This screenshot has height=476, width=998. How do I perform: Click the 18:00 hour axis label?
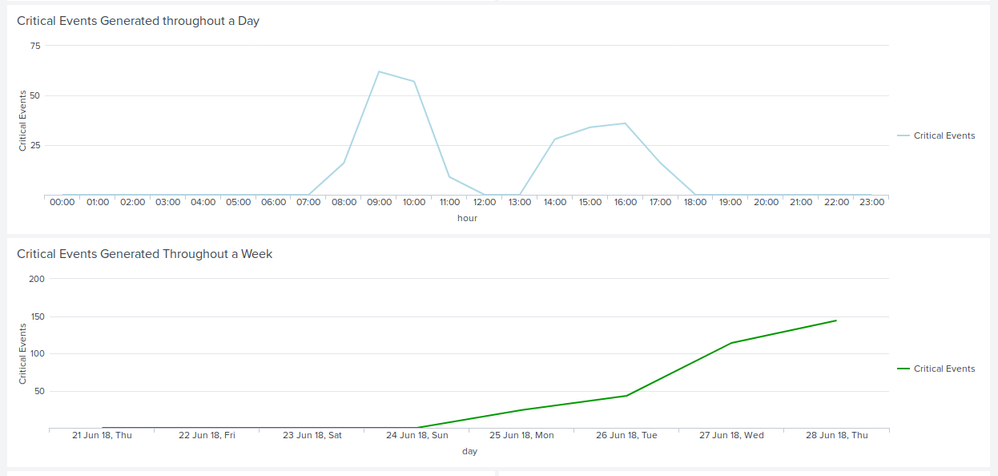[x=696, y=202]
